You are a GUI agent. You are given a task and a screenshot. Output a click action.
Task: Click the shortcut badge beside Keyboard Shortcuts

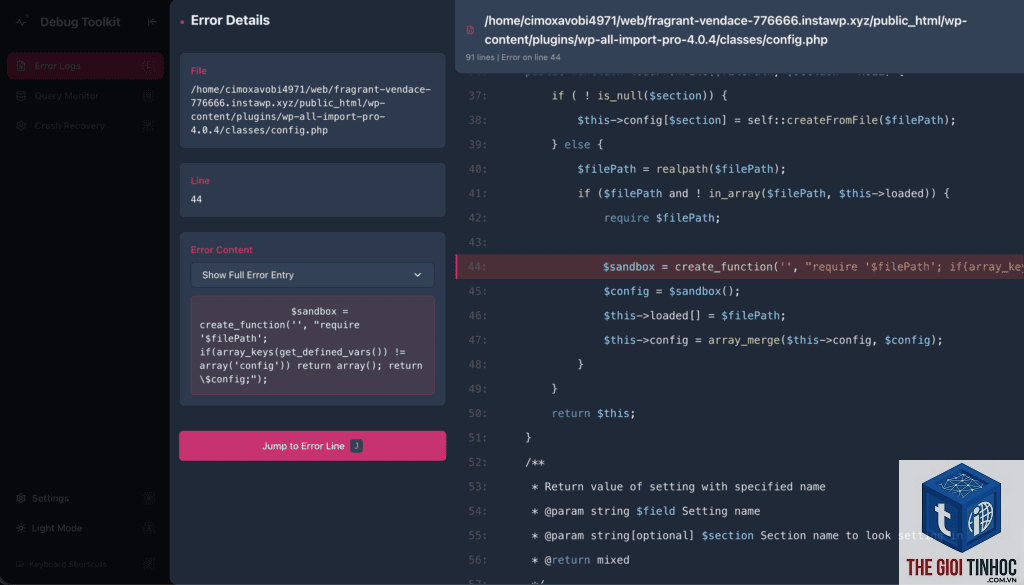(149, 564)
